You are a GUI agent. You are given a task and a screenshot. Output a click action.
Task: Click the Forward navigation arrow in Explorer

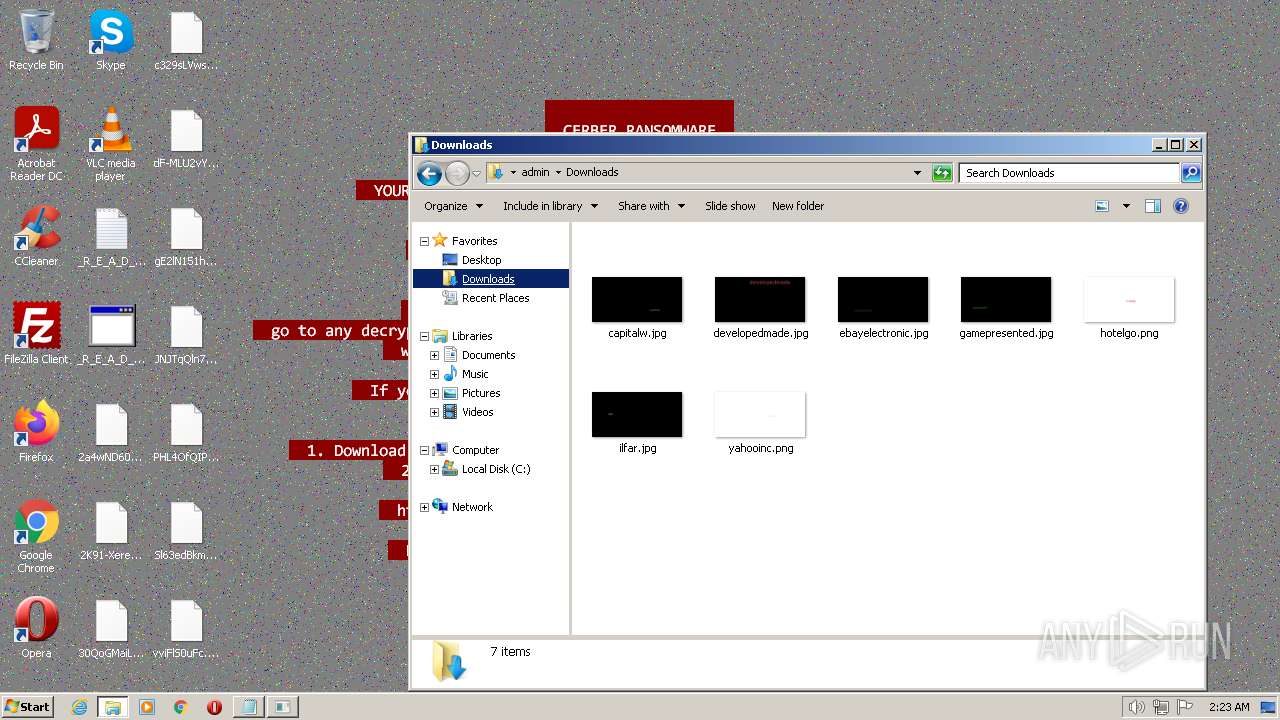coord(457,173)
